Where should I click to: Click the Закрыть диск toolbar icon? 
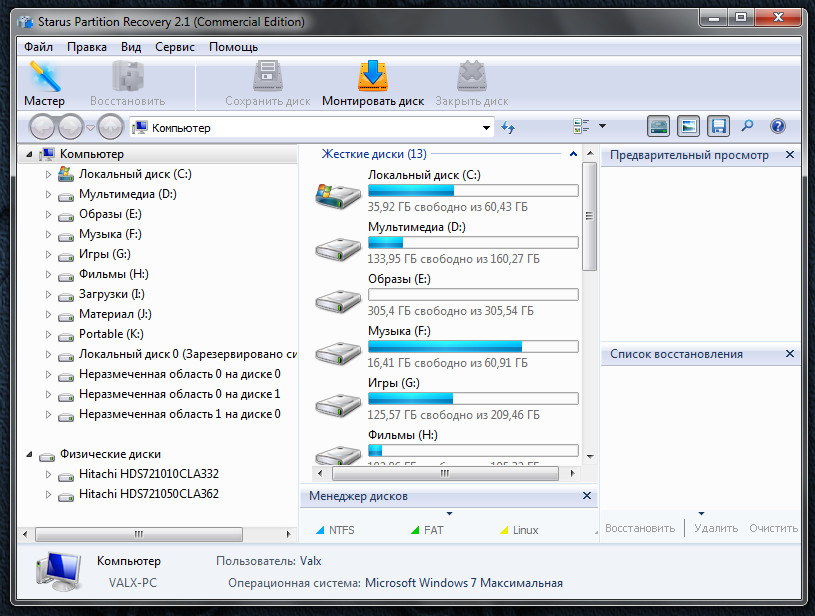tap(471, 76)
